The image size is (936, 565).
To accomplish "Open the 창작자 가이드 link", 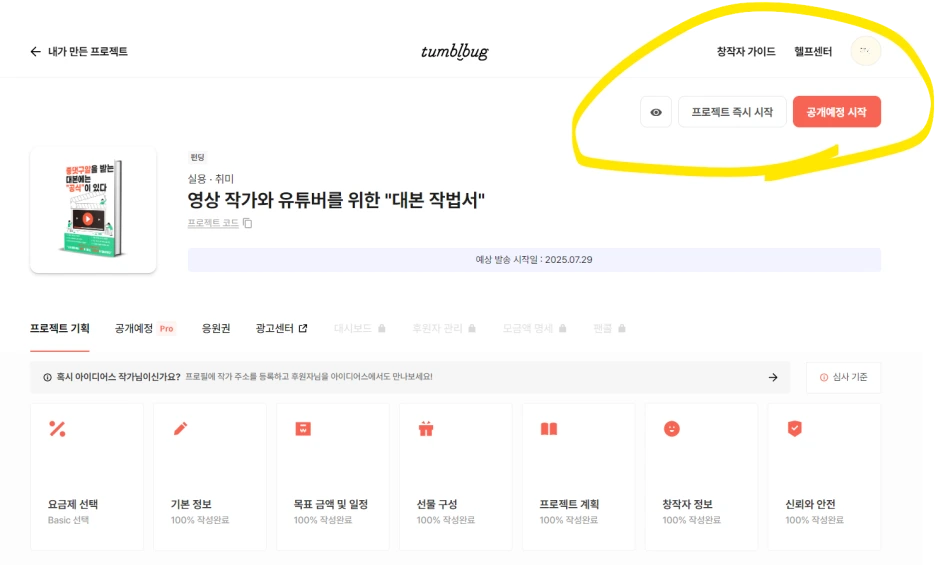I will [746, 52].
